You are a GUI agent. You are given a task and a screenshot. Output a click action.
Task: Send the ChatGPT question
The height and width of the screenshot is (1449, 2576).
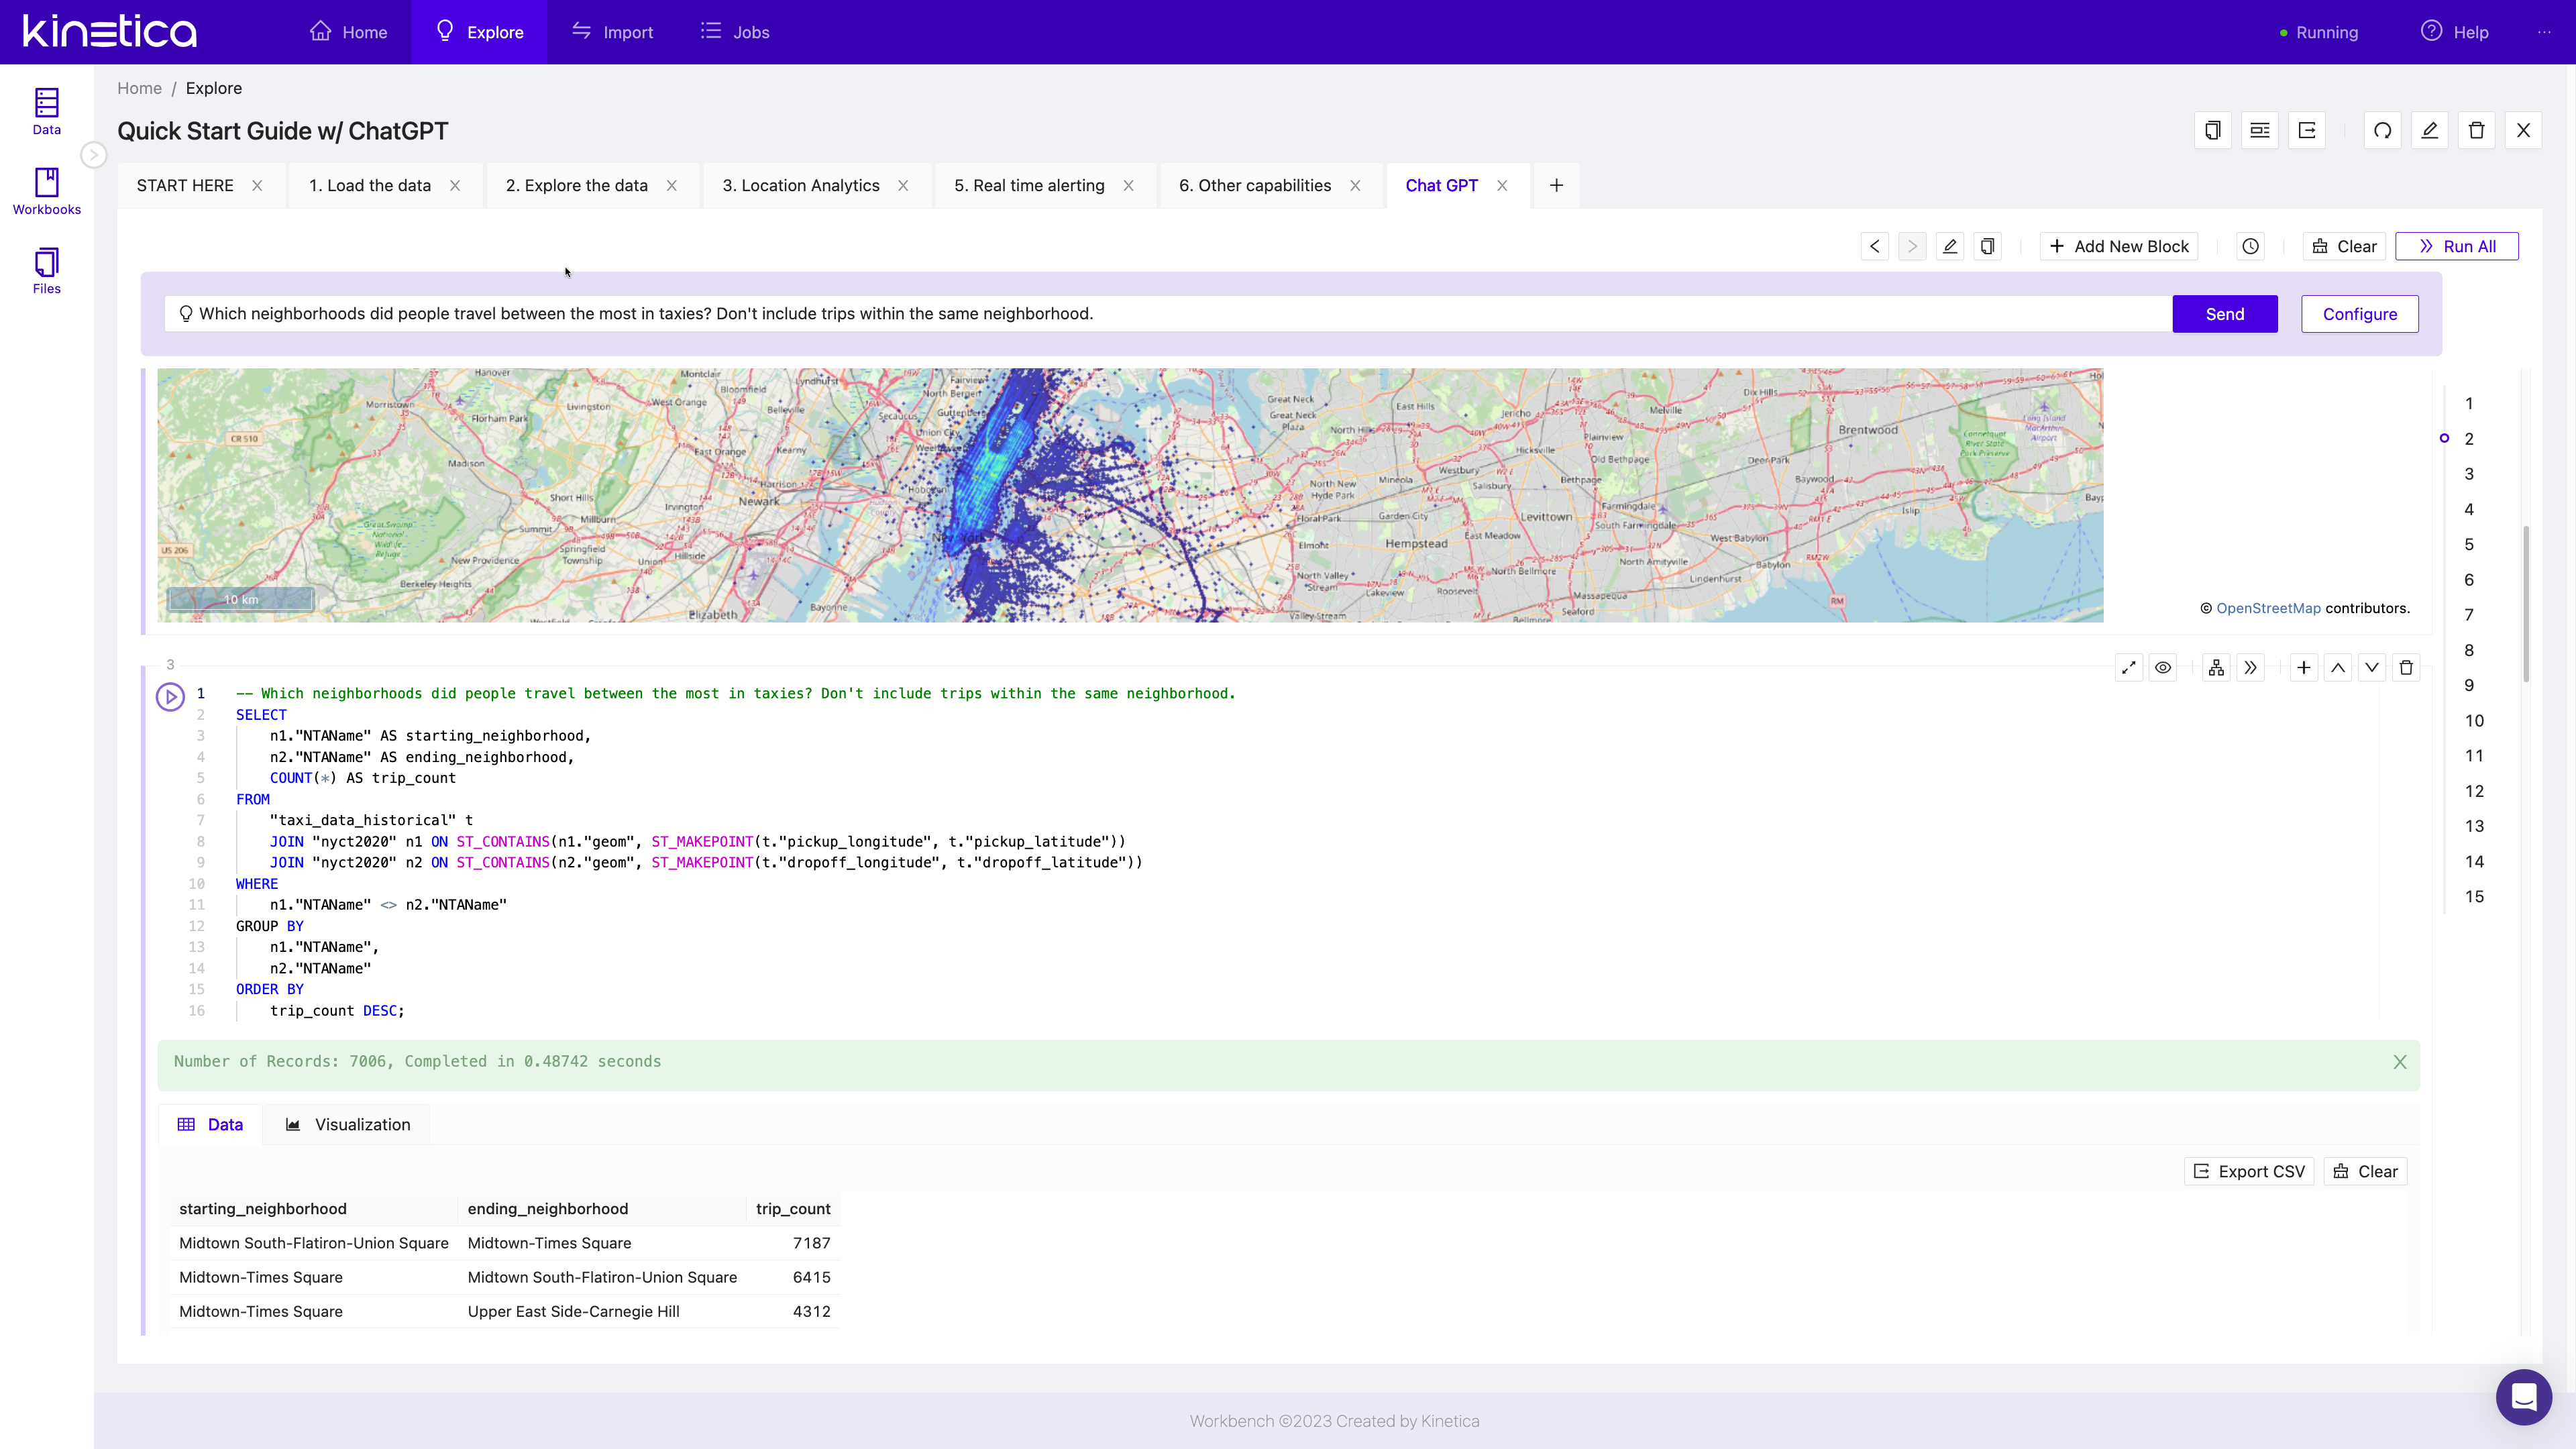tap(2225, 314)
